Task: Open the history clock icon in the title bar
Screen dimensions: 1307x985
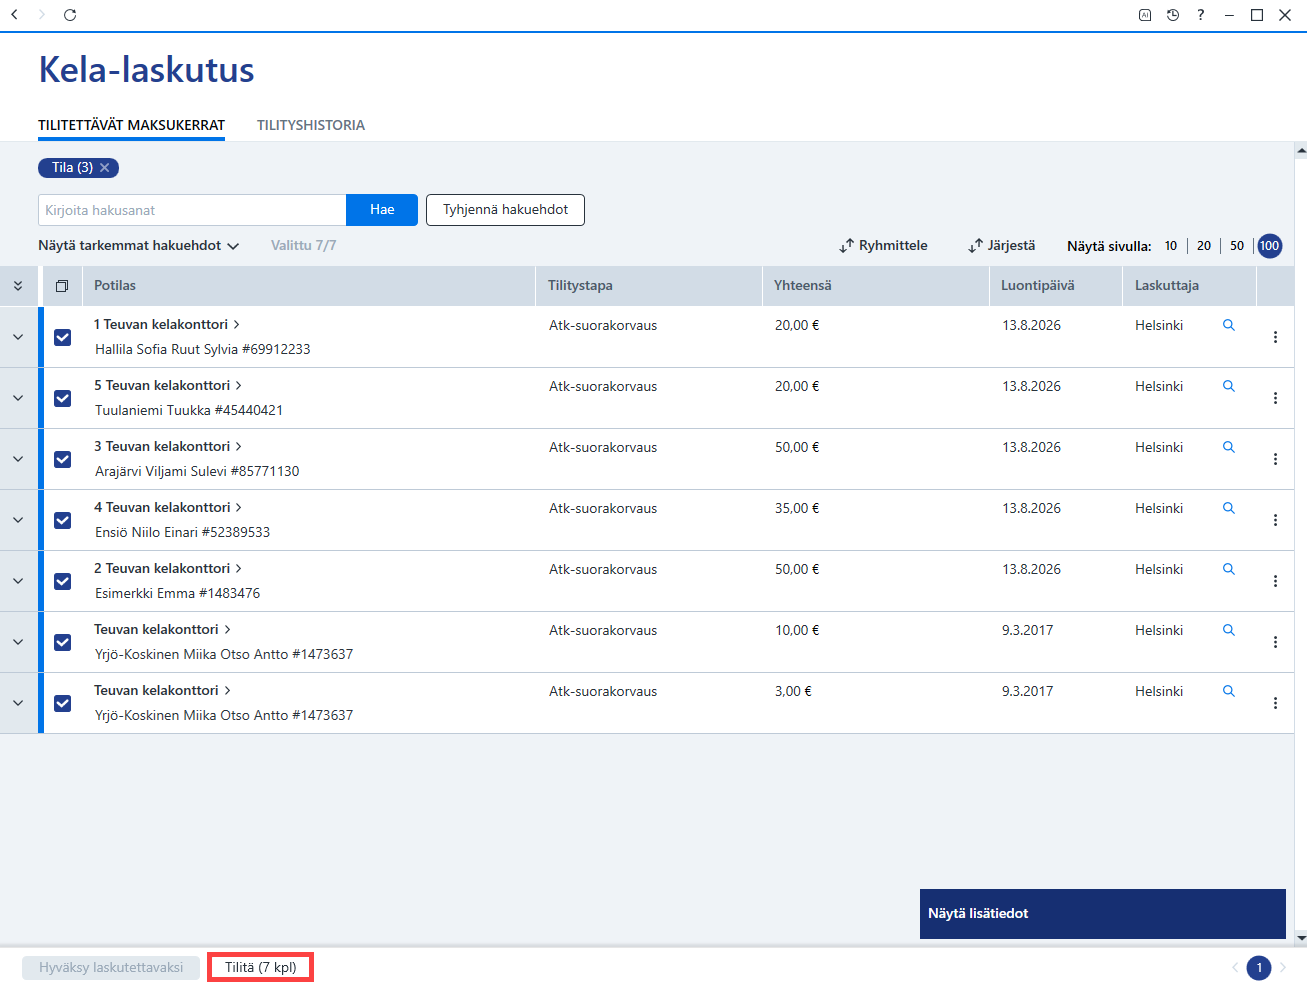Action: [x=1173, y=15]
